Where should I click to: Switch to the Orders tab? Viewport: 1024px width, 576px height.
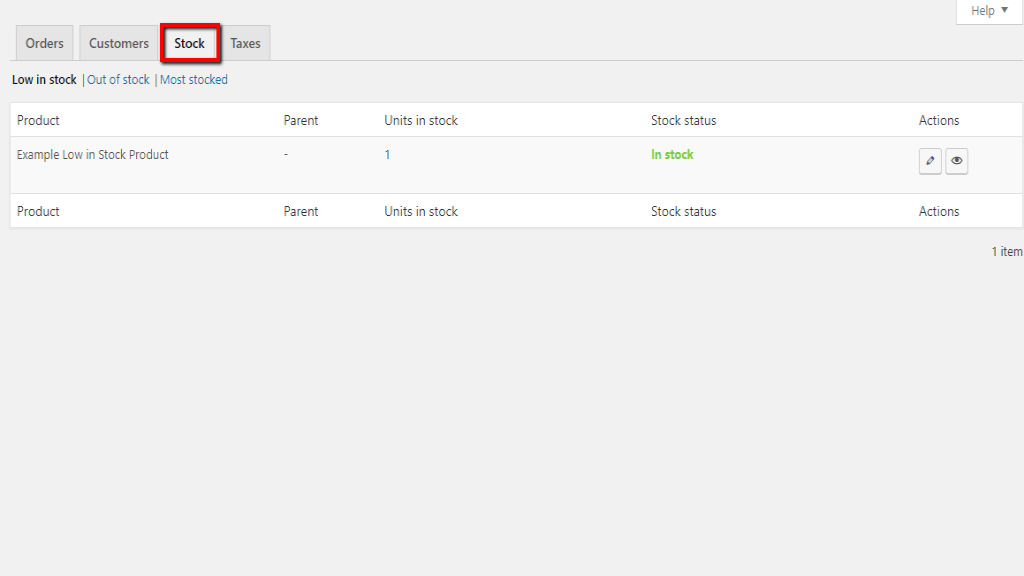tap(45, 44)
